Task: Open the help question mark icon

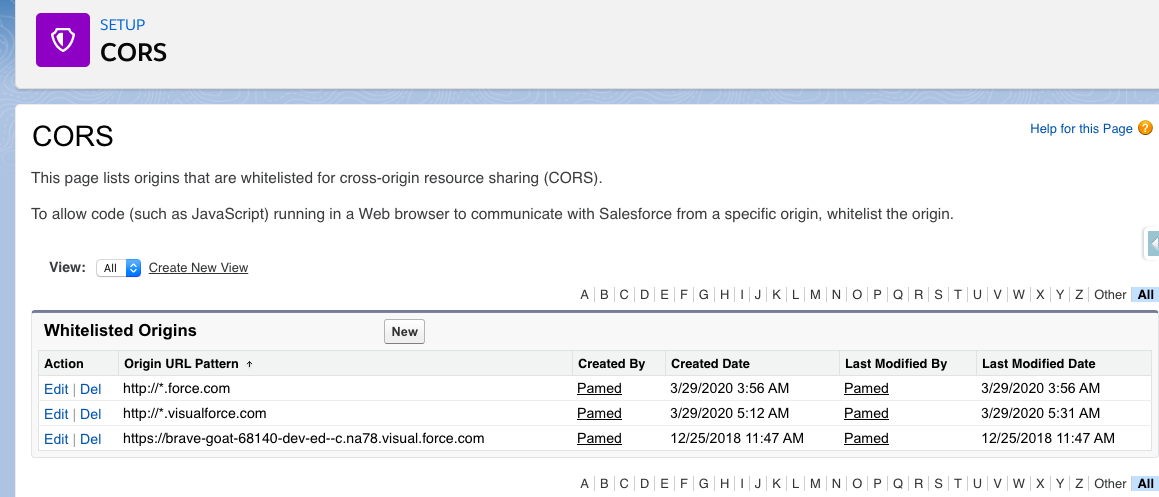Action: coord(1145,128)
